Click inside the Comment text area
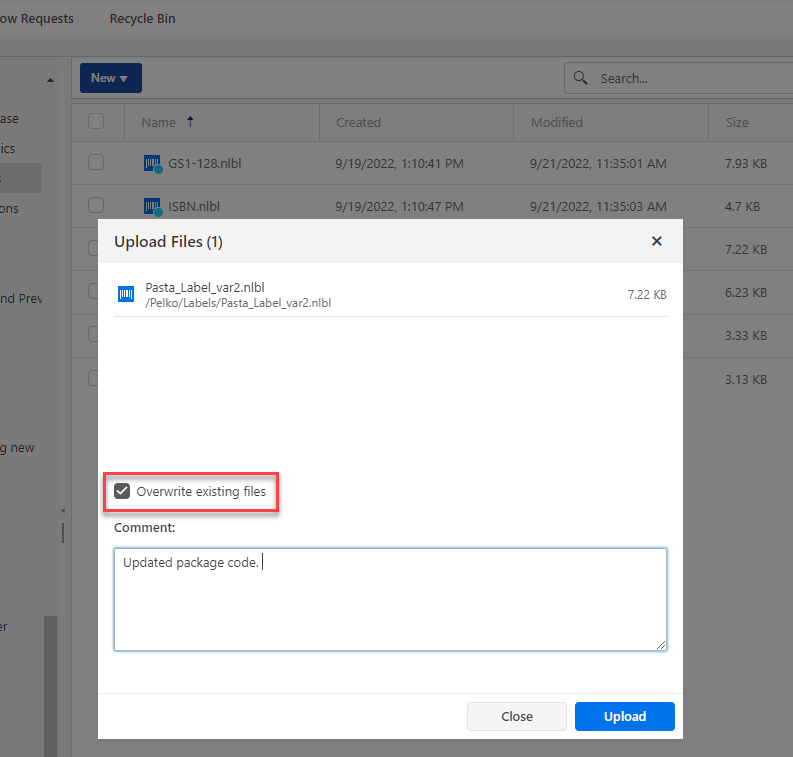 [390, 600]
